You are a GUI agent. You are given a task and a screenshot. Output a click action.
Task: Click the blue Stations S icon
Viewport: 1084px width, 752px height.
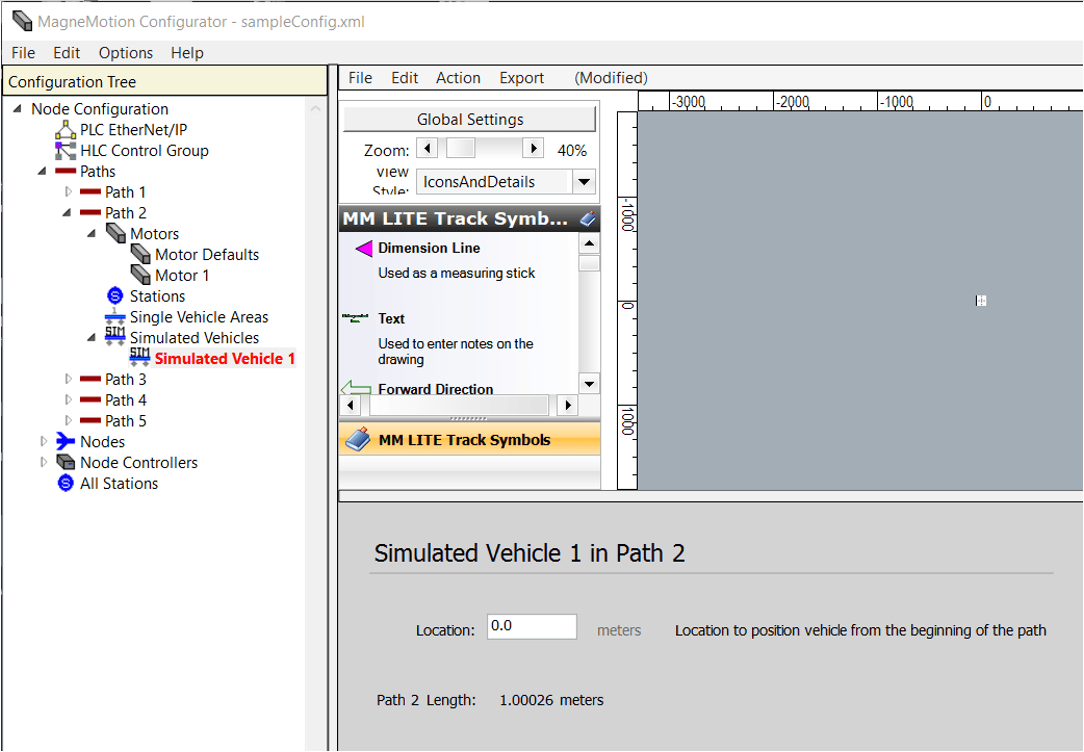(x=115, y=296)
